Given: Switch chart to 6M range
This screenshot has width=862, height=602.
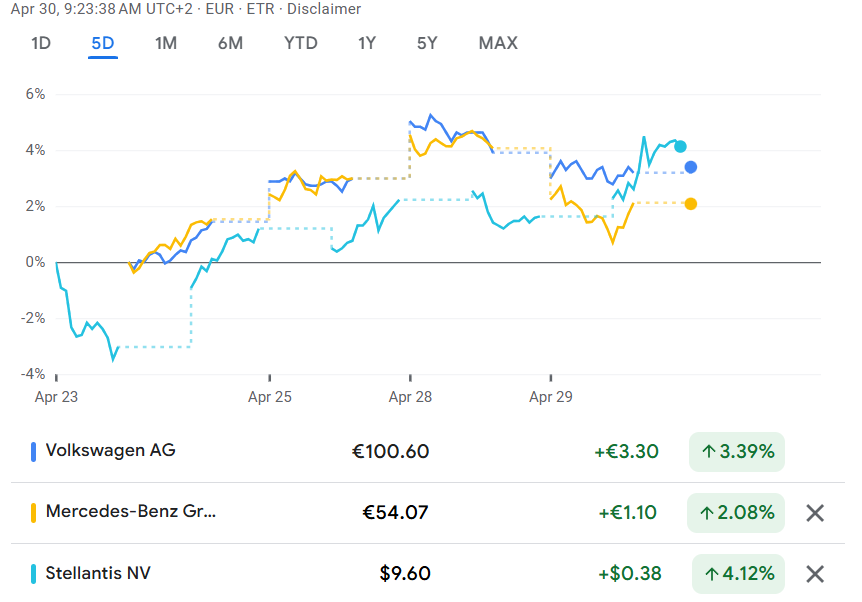Looking at the screenshot, I should [x=230, y=43].
